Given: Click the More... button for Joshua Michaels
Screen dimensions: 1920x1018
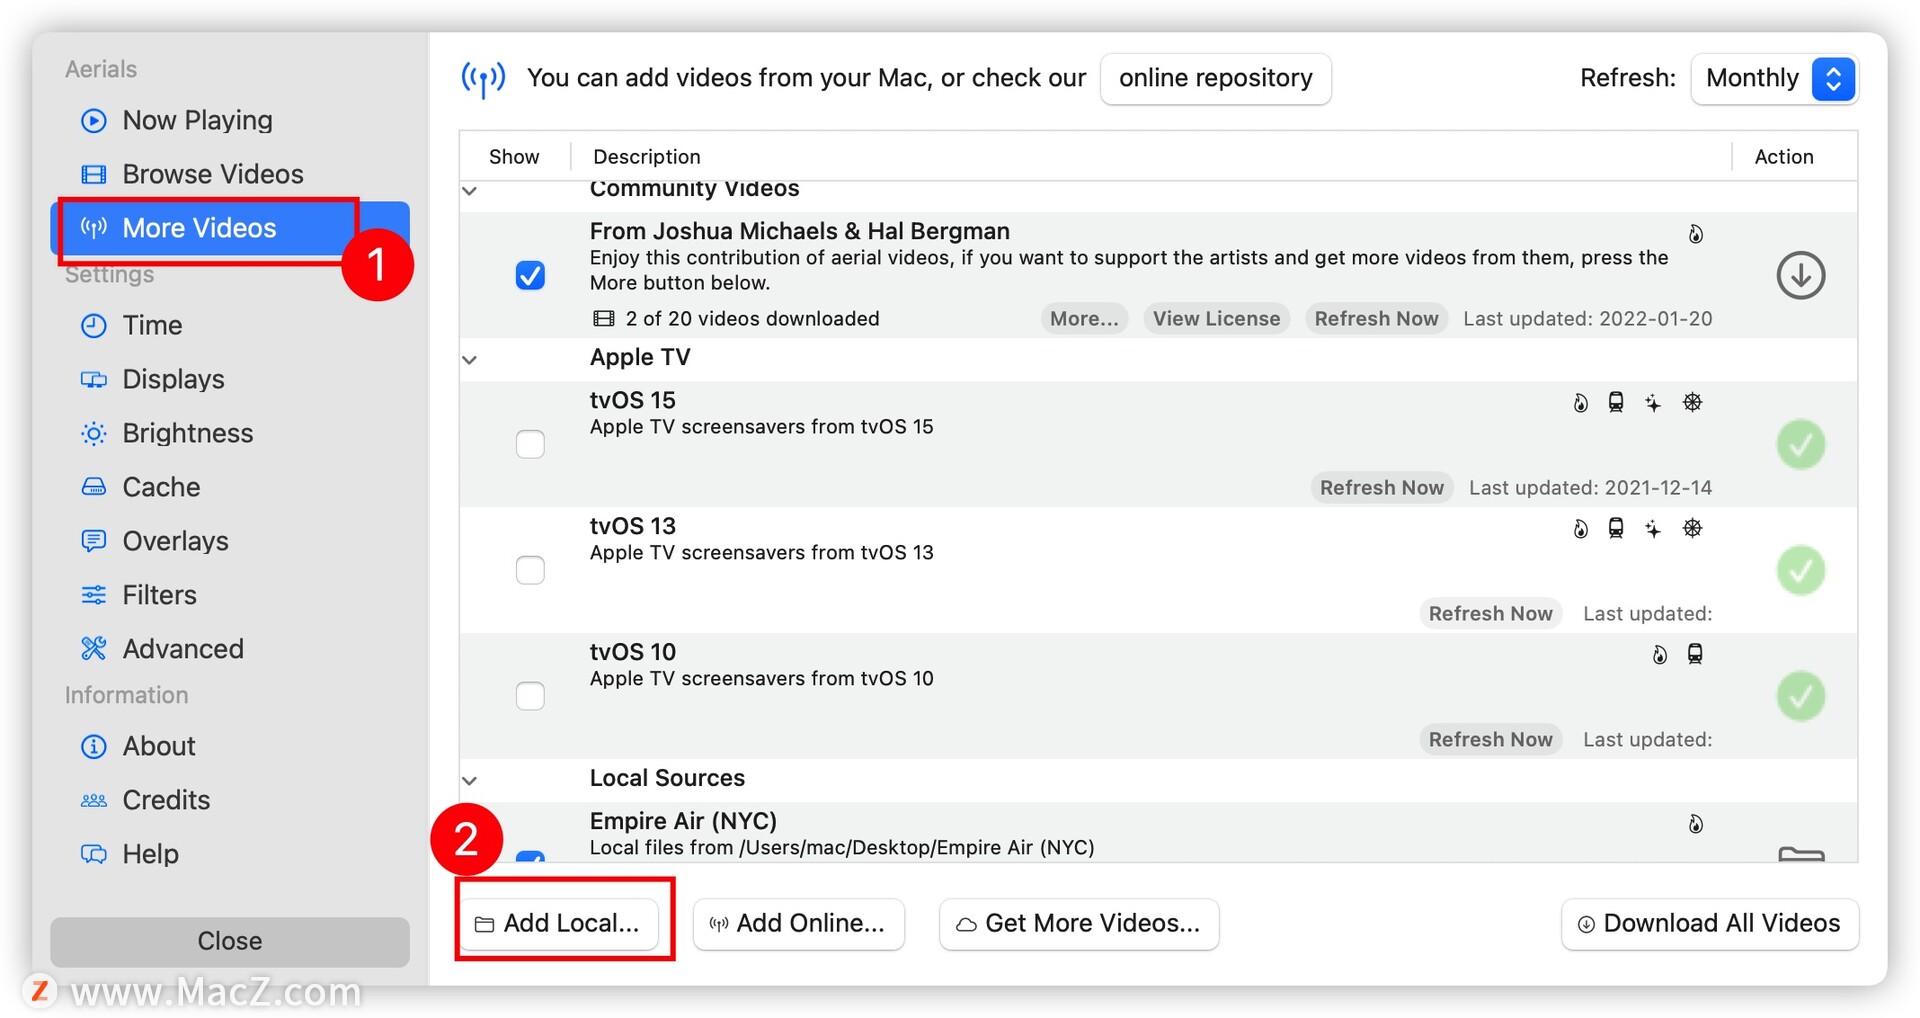Looking at the screenshot, I should pos(1084,319).
